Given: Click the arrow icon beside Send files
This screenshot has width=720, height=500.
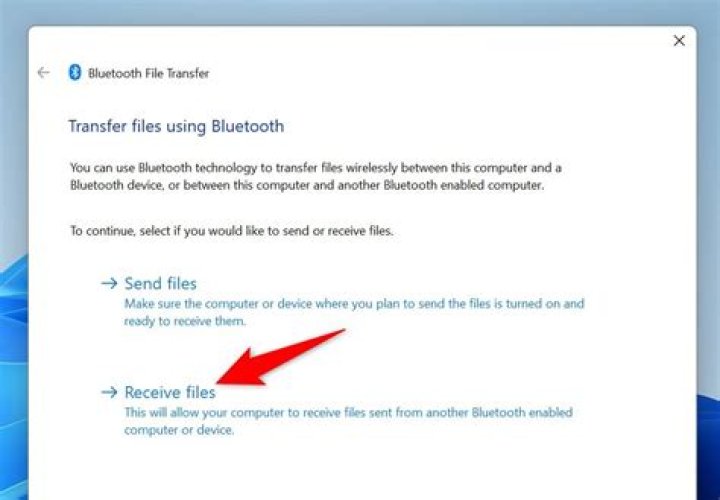Looking at the screenshot, I should [x=109, y=283].
